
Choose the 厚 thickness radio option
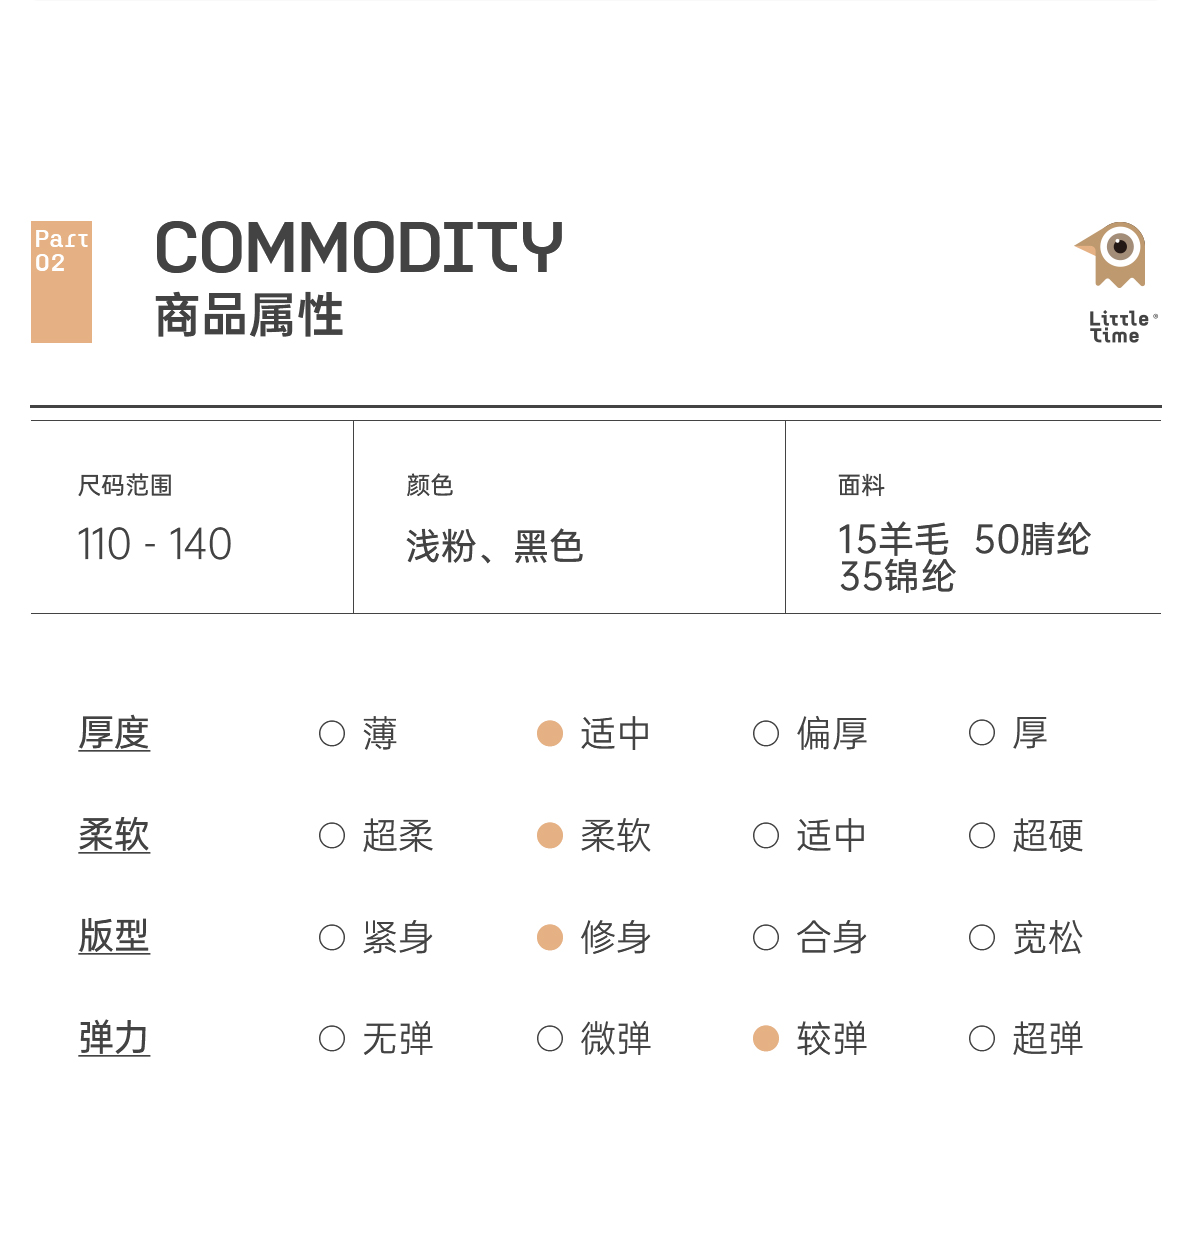982,734
